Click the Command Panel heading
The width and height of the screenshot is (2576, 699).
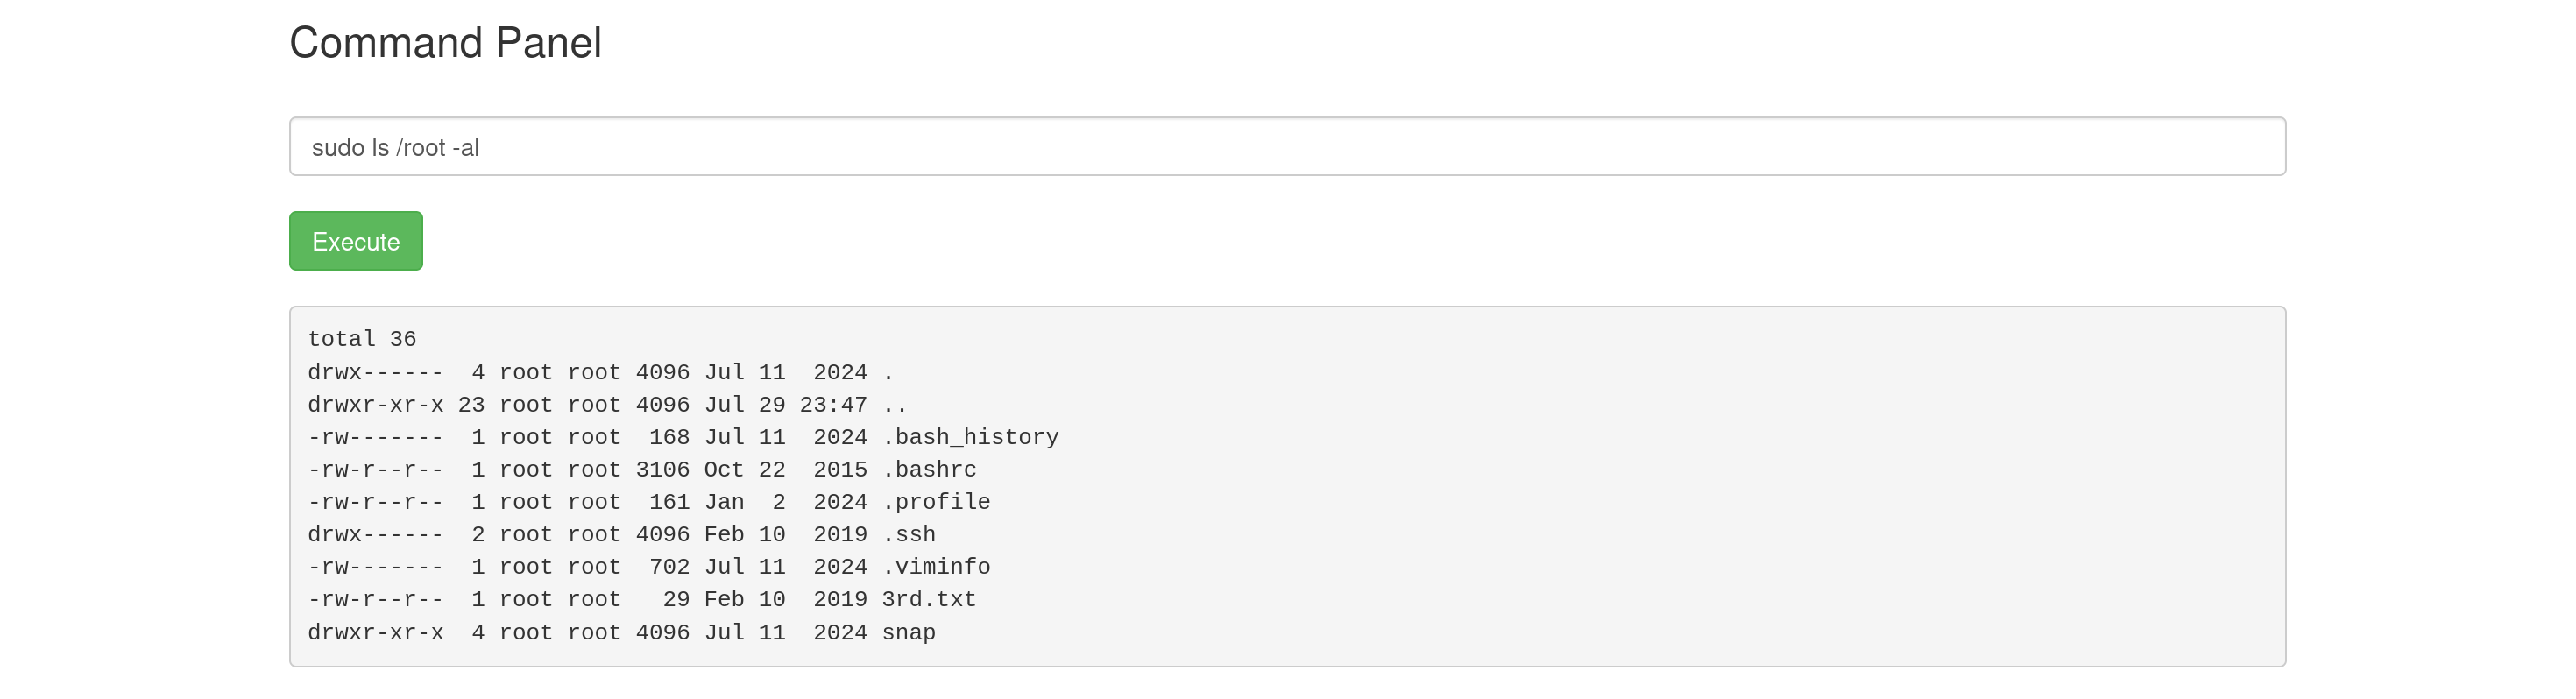(x=445, y=43)
